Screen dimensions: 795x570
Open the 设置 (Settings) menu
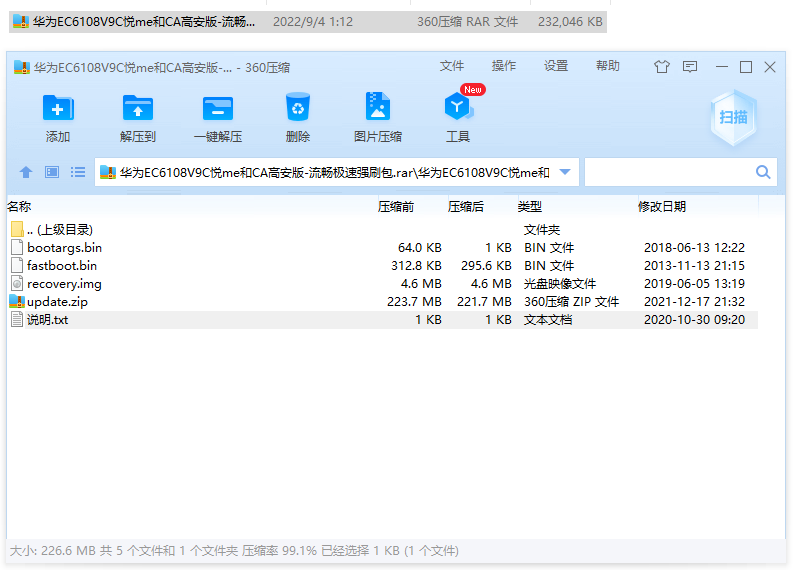556,66
